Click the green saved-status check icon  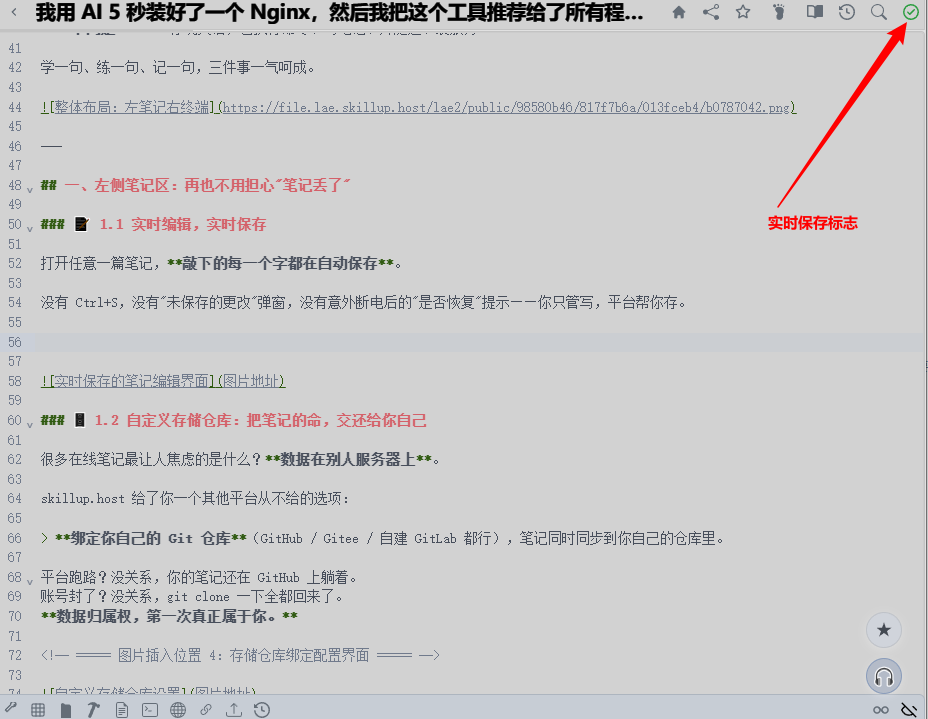tap(911, 12)
